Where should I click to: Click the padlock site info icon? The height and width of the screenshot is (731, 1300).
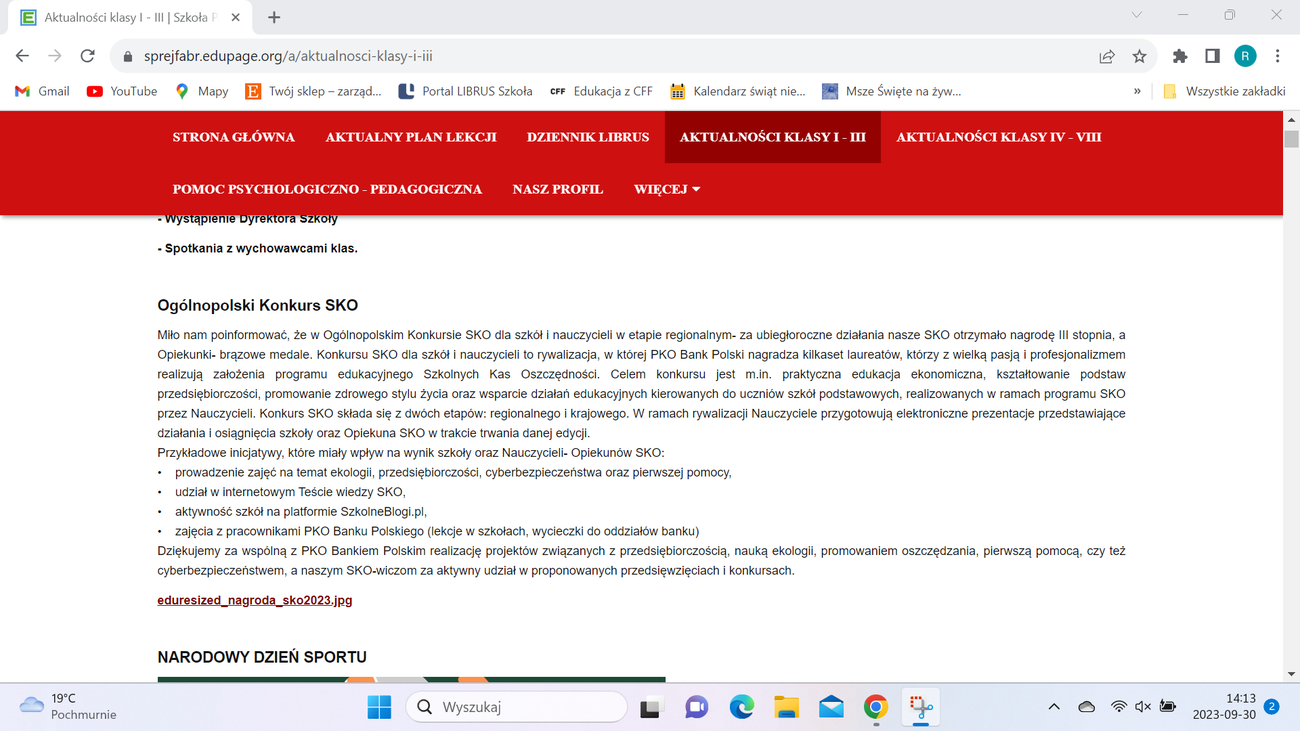[127, 57]
